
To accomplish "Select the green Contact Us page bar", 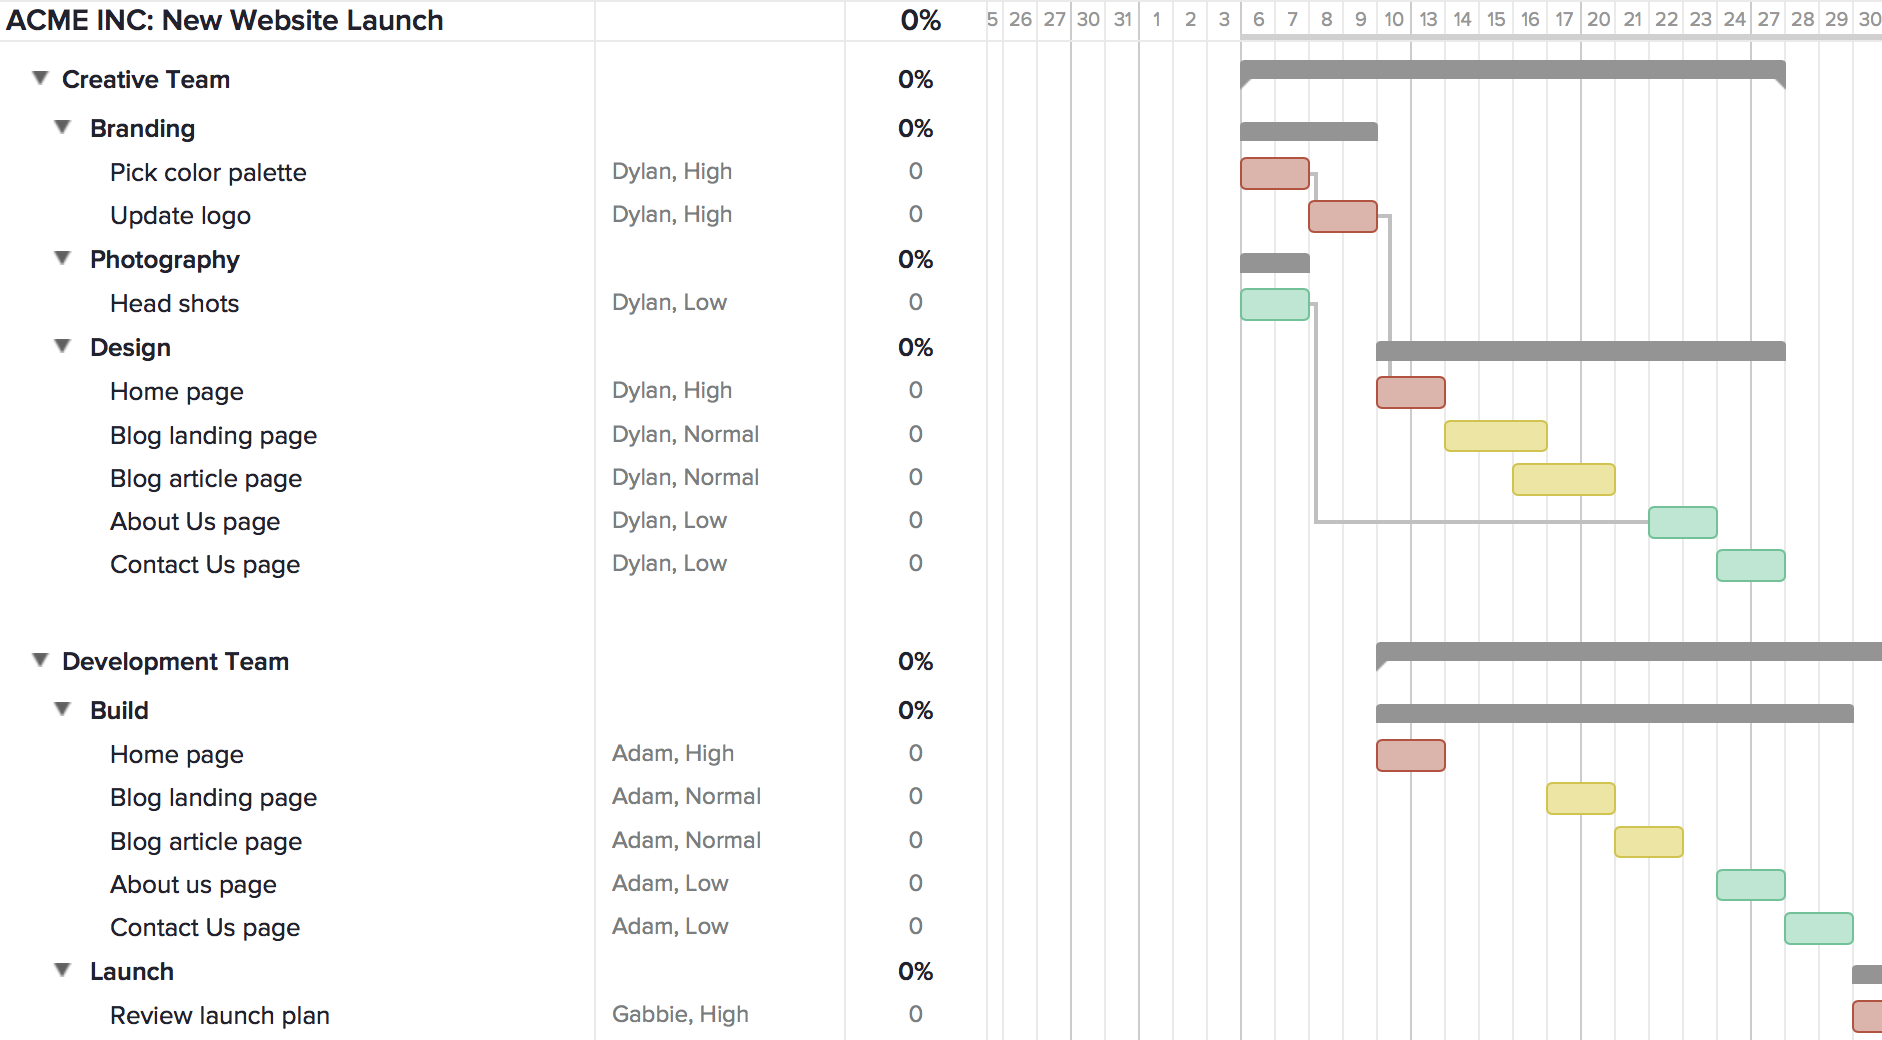I will [1750, 566].
